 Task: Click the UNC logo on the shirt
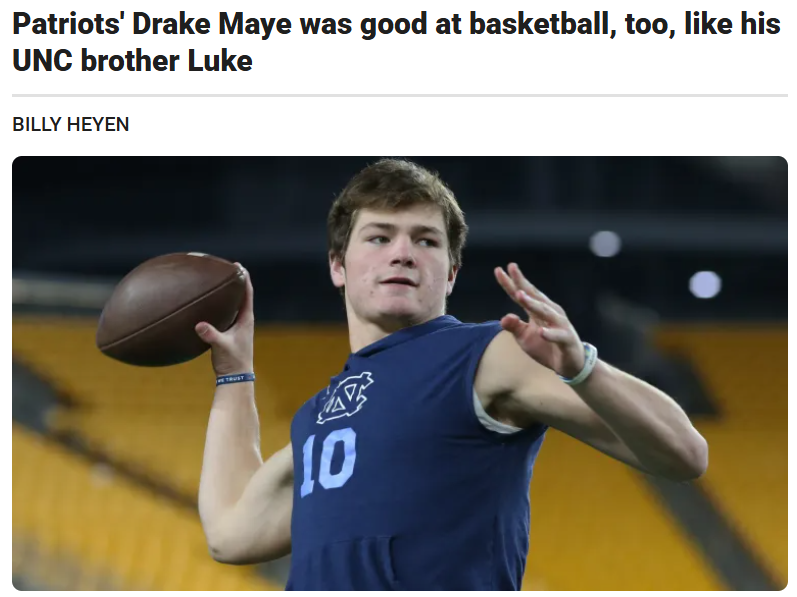tap(345, 396)
